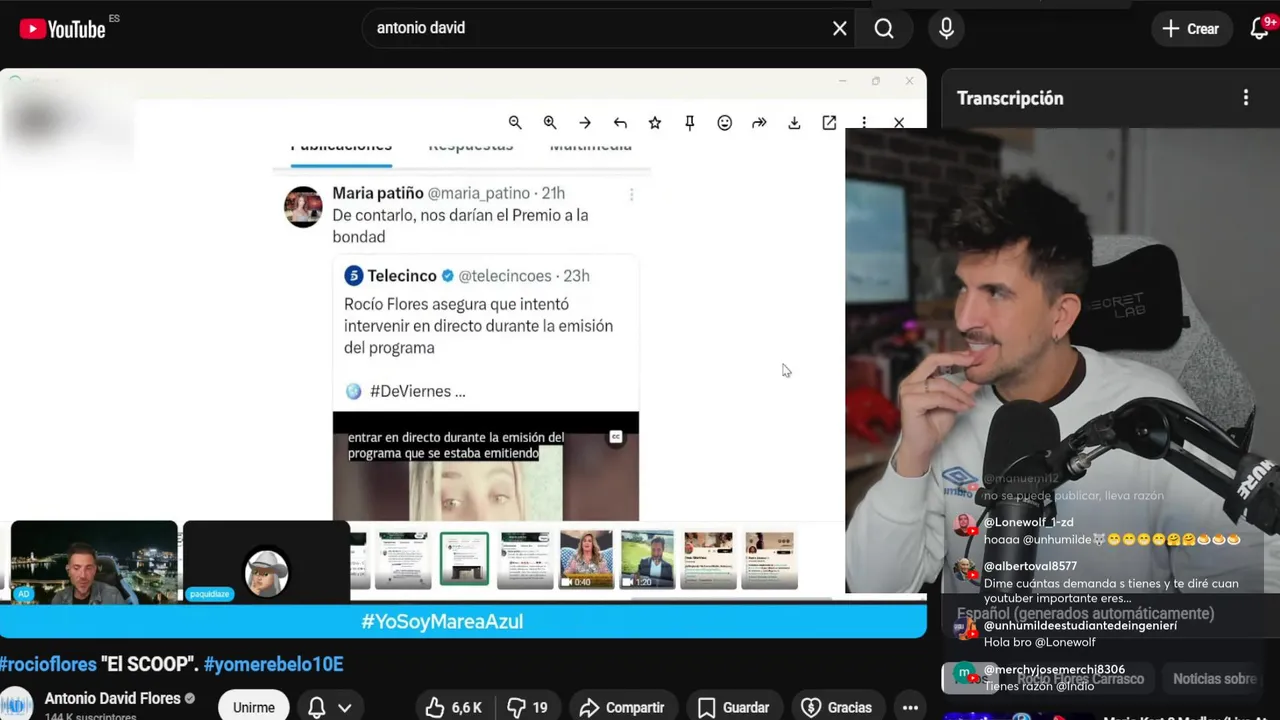Download the image from the viewer toolbar
Viewport: 1280px width, 720px height.
tap(794, 123)
